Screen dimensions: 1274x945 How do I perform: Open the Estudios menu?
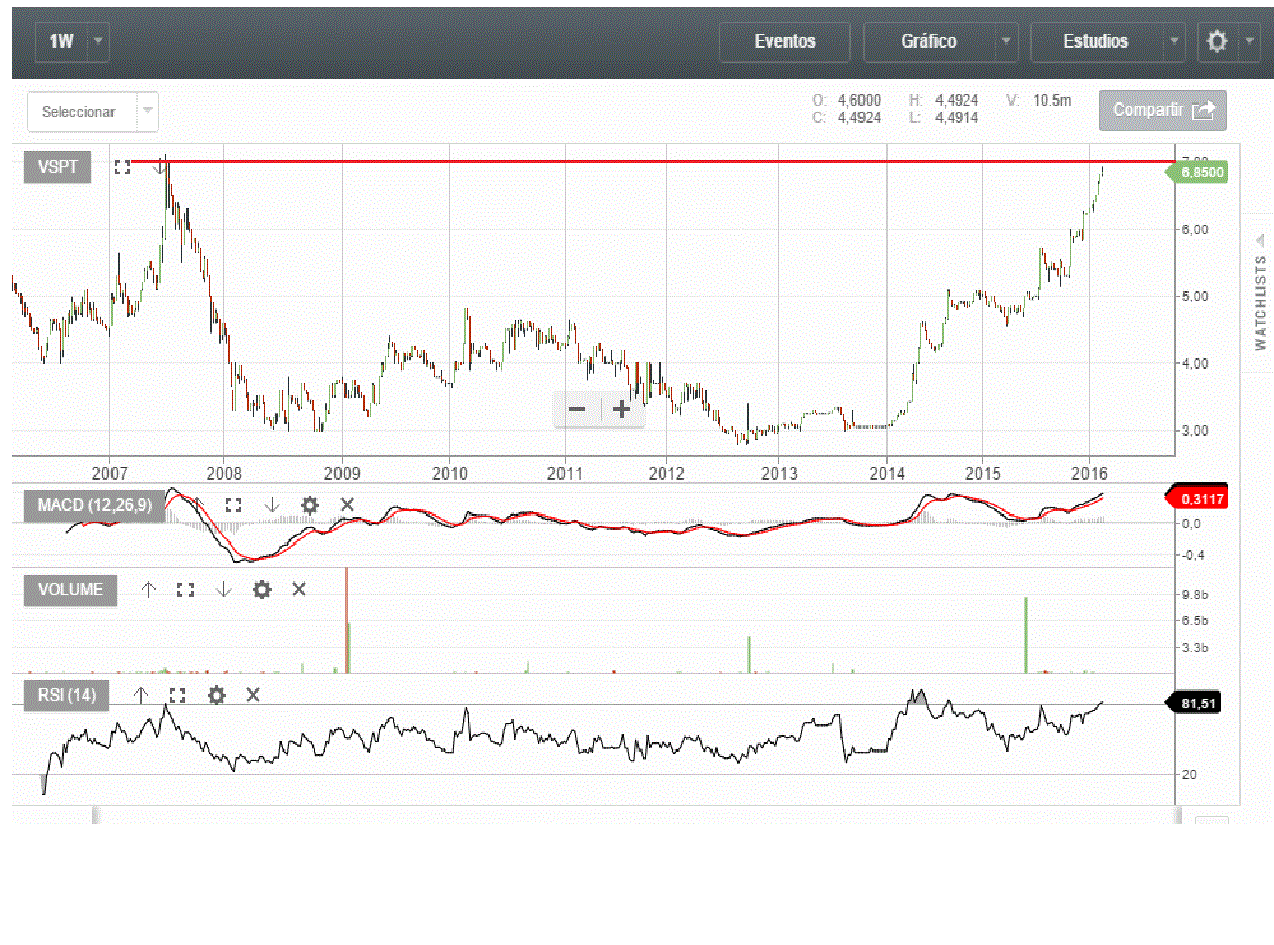click(1097, 42)
